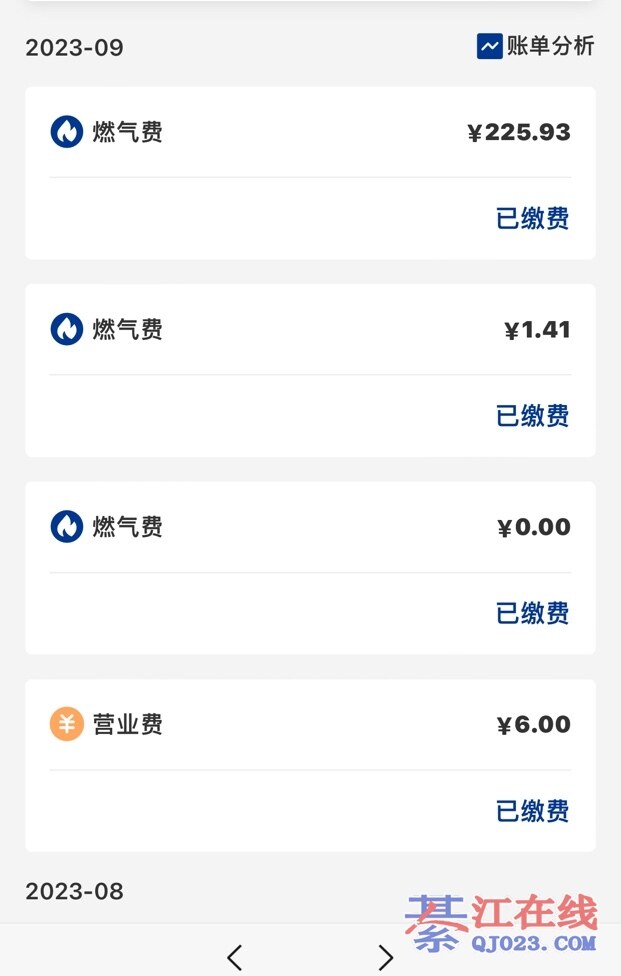Select the 2023-08 month header
621x976 pixels.
coord(74,891)
